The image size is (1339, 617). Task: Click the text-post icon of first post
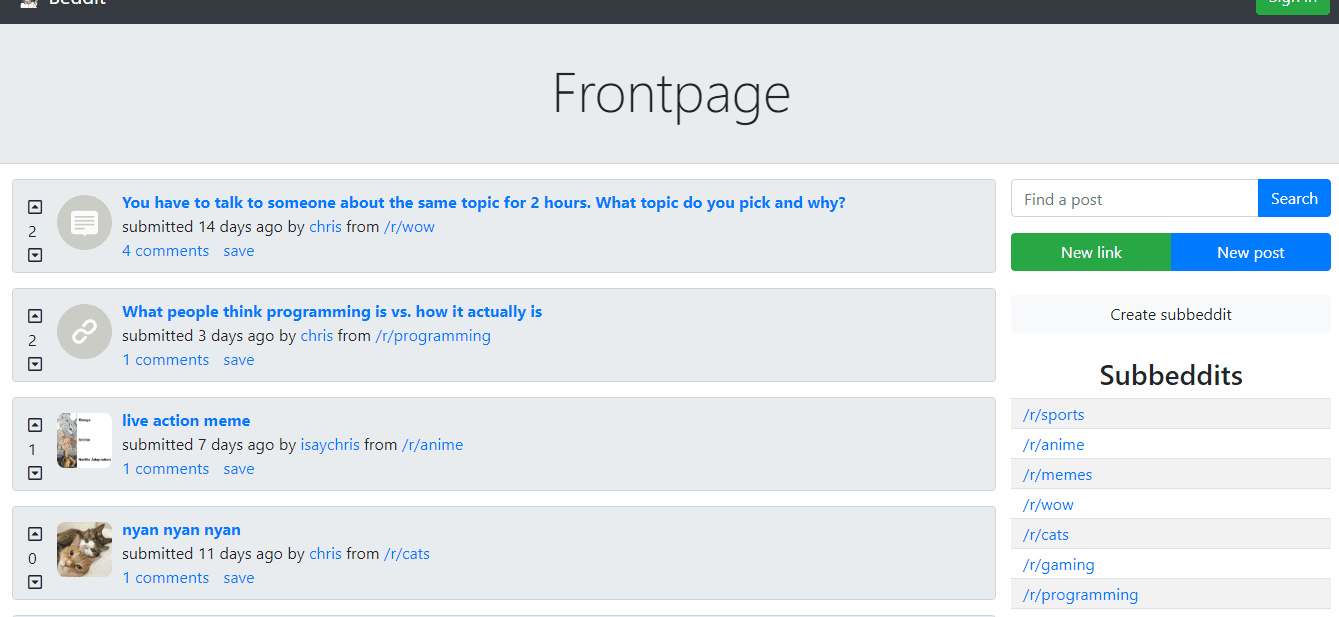[84, 222]
